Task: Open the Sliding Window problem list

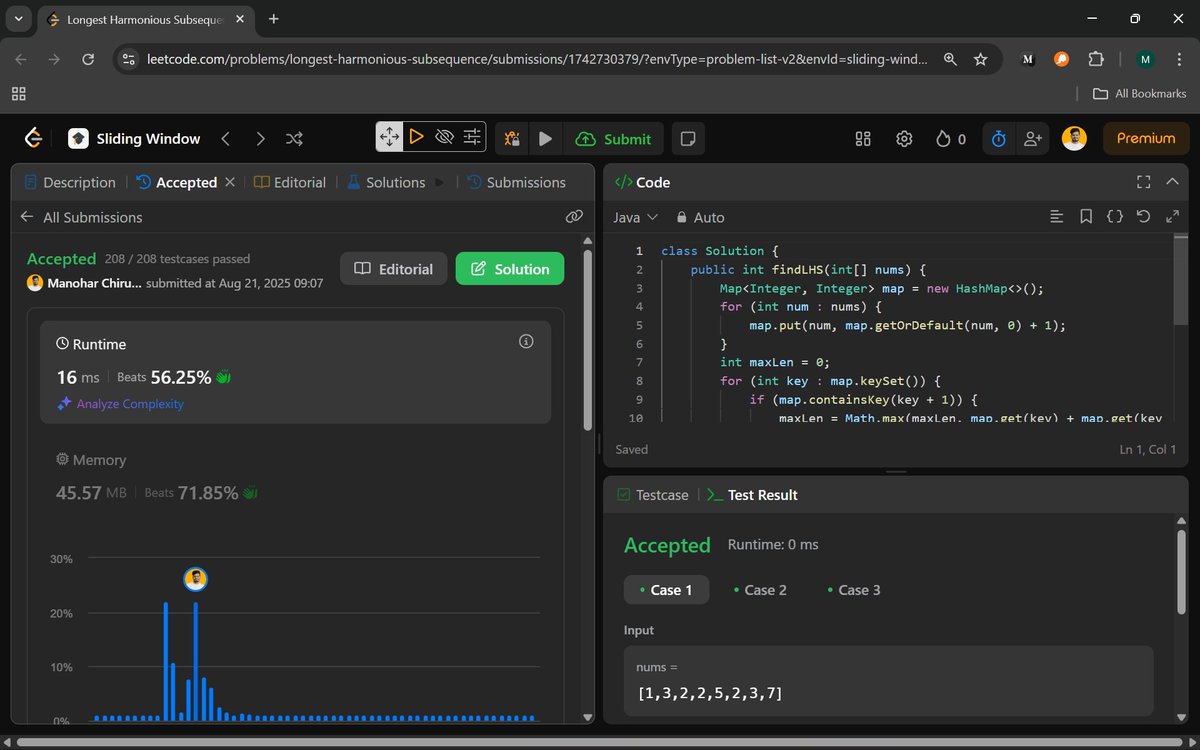Action: pos(134,139)
